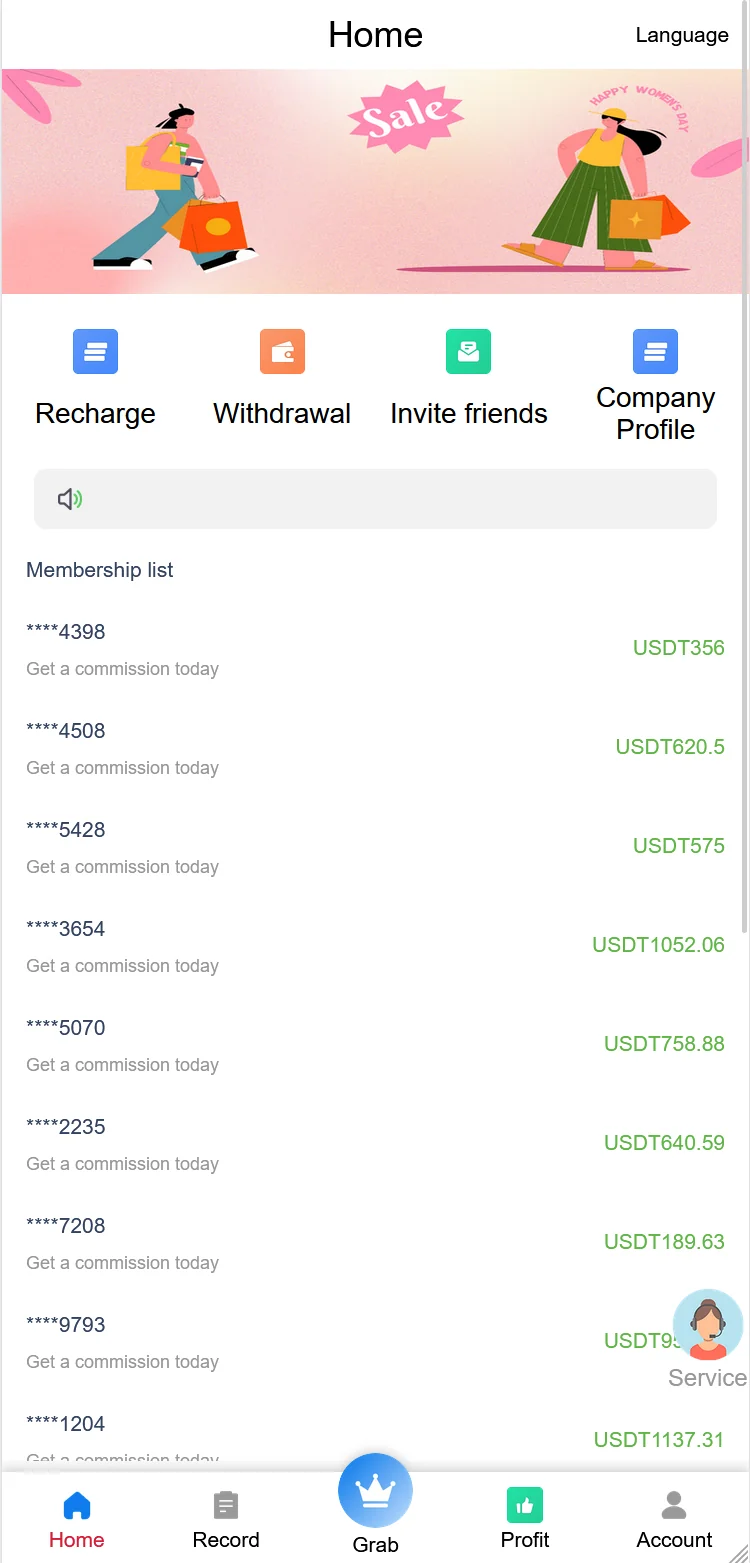
Task: Open the Withdrawal wallet icon
Action: tap(282, 352)
